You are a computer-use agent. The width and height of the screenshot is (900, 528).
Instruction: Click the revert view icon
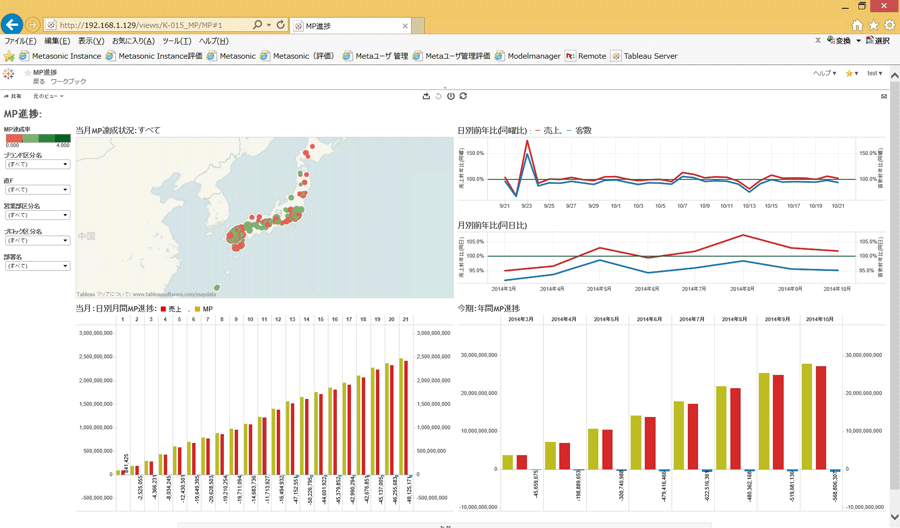[x=438, y=96]
